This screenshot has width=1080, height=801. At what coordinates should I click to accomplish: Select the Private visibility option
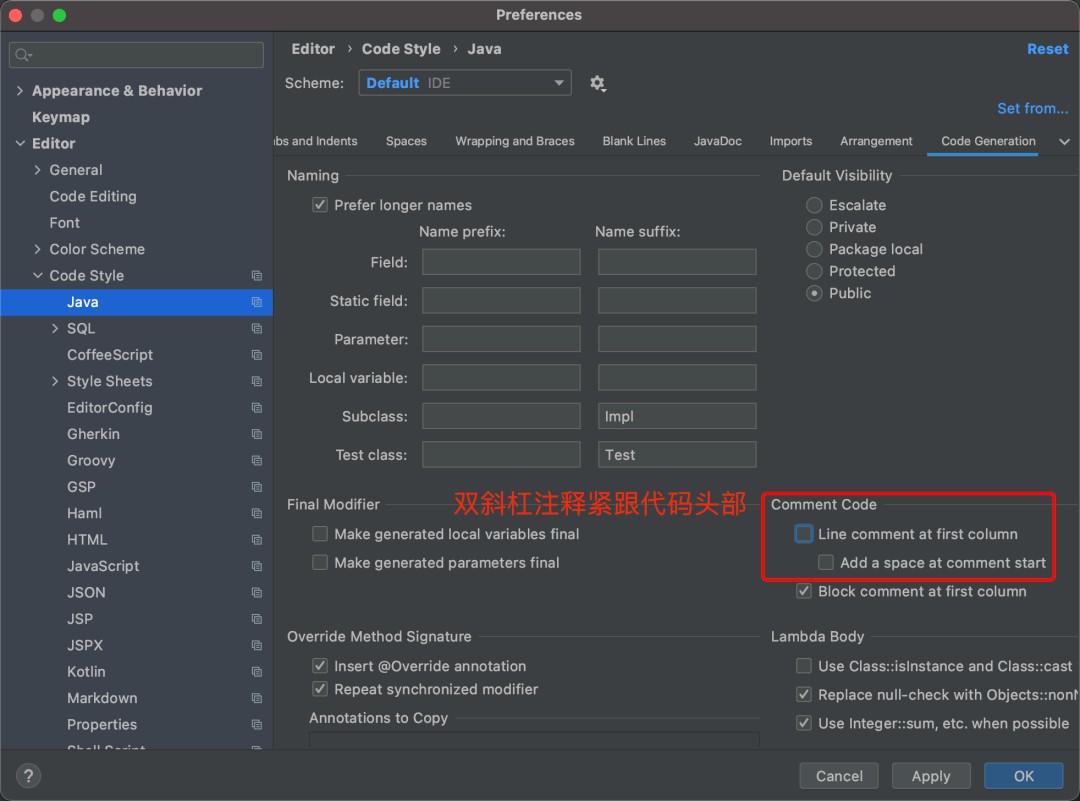click(x=815, y=227)
